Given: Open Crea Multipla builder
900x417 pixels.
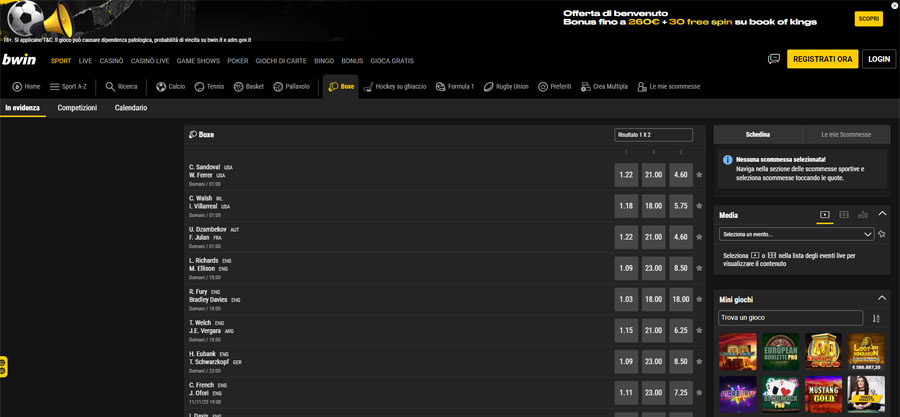Looking at the screenshot, I should 604,87.
